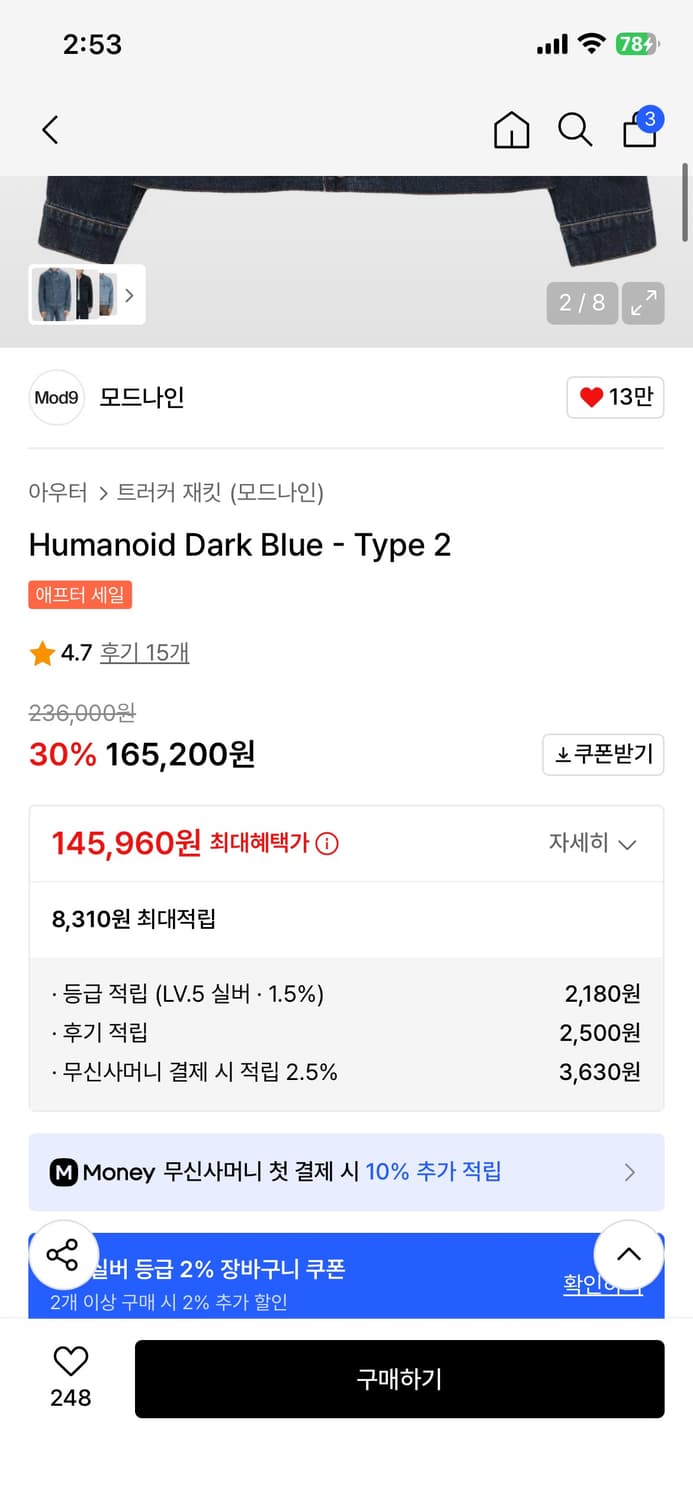This screenshot has width=693, height=1500.
Task: Select the product image thumbnail strip
Action: pyautogui.click(x=86, y=295)
